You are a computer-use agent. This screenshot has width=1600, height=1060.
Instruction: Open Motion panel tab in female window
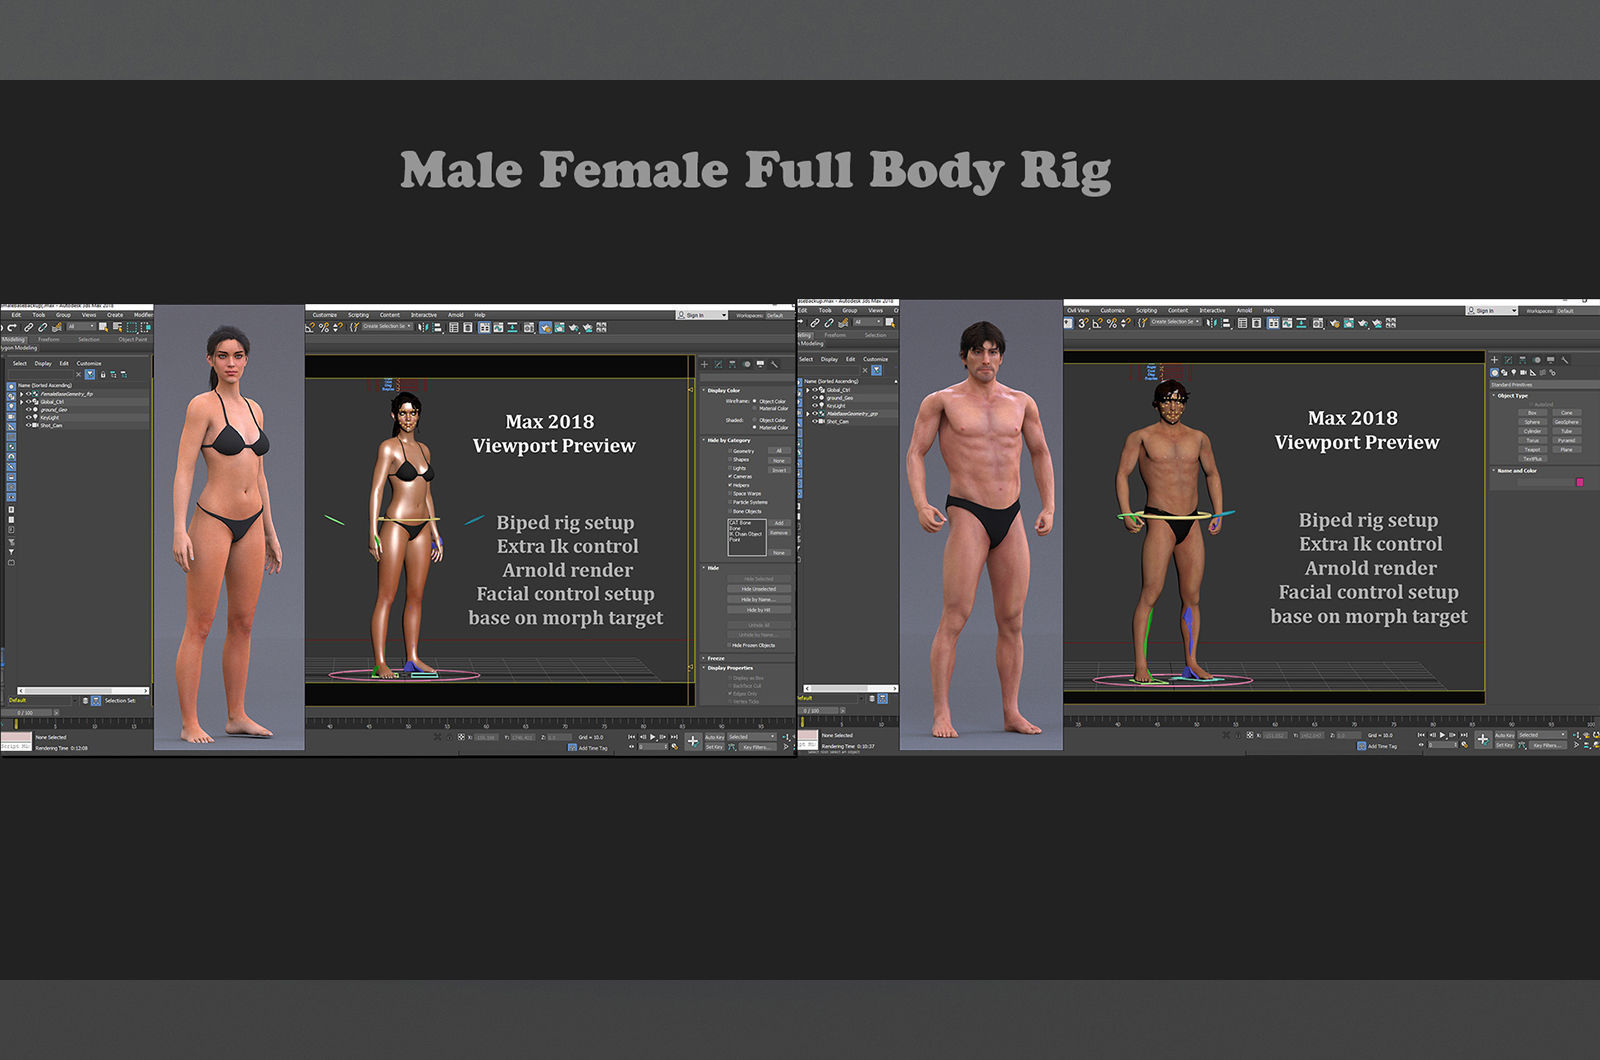coord(747,364)
